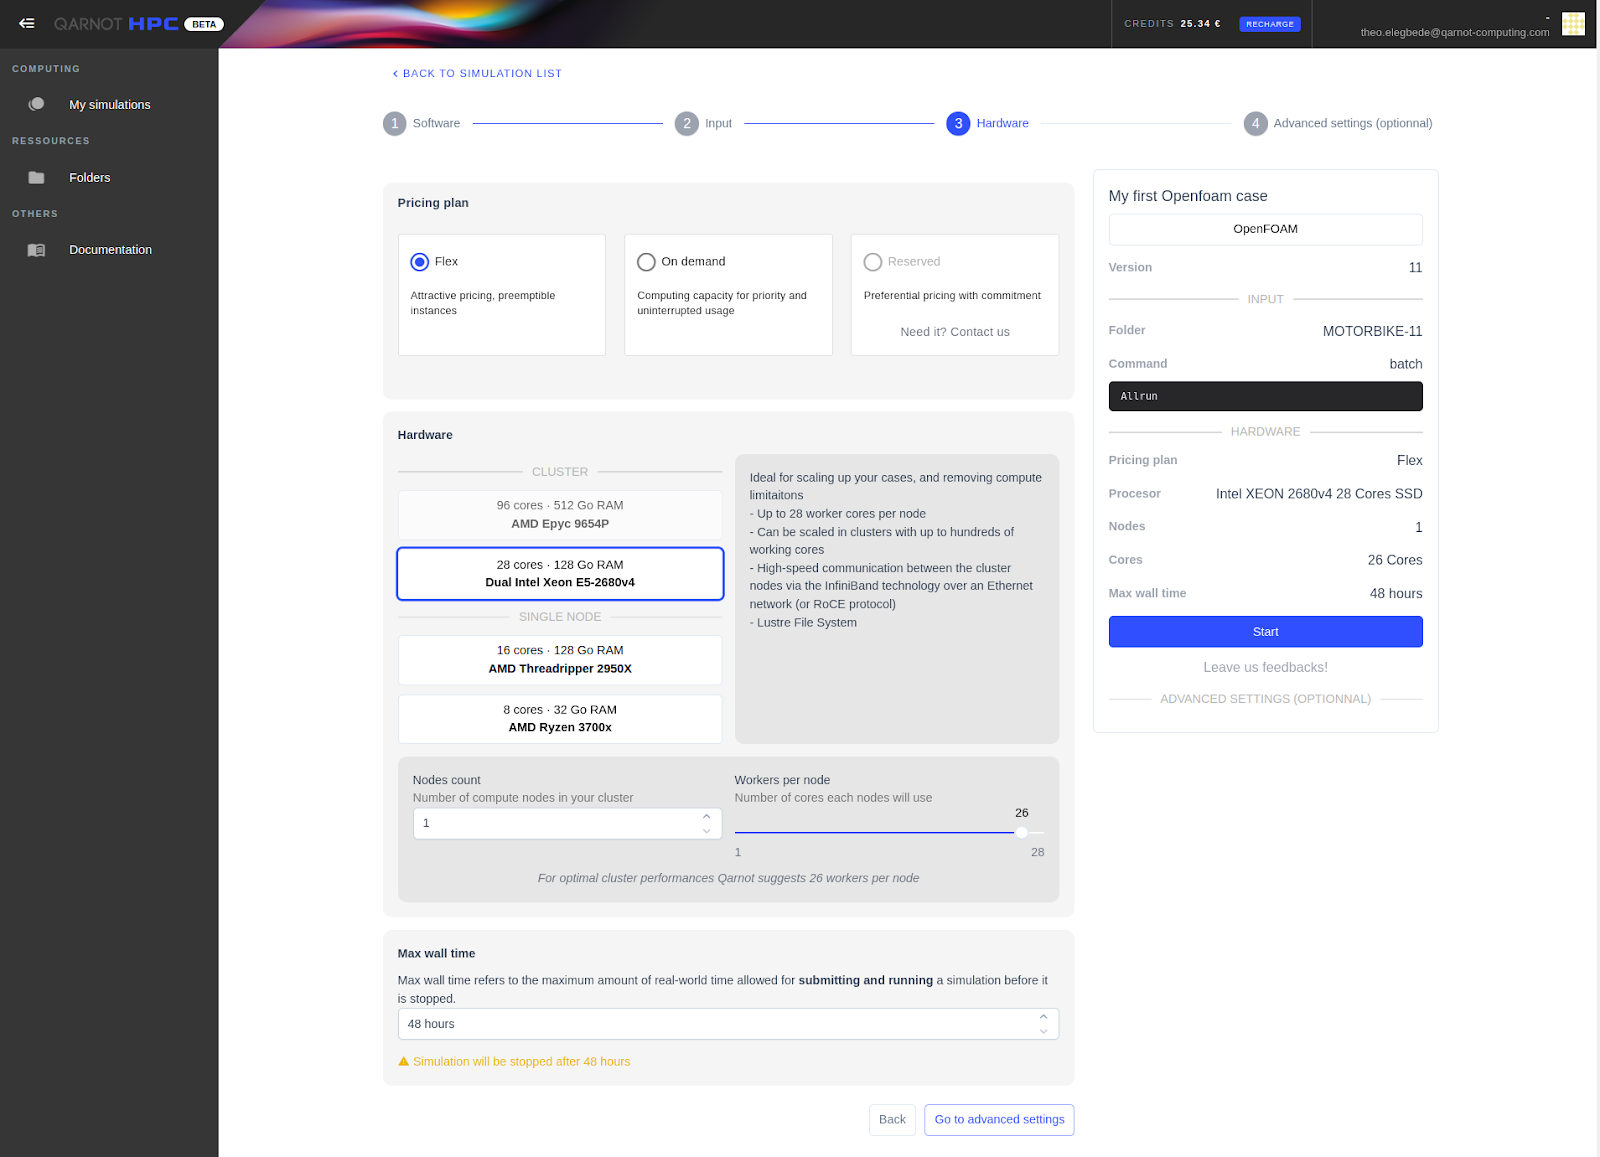Click the My simulations sidebar icon
The height and width of the screenshot is (1157, 1600).
[x=36, y=104]
